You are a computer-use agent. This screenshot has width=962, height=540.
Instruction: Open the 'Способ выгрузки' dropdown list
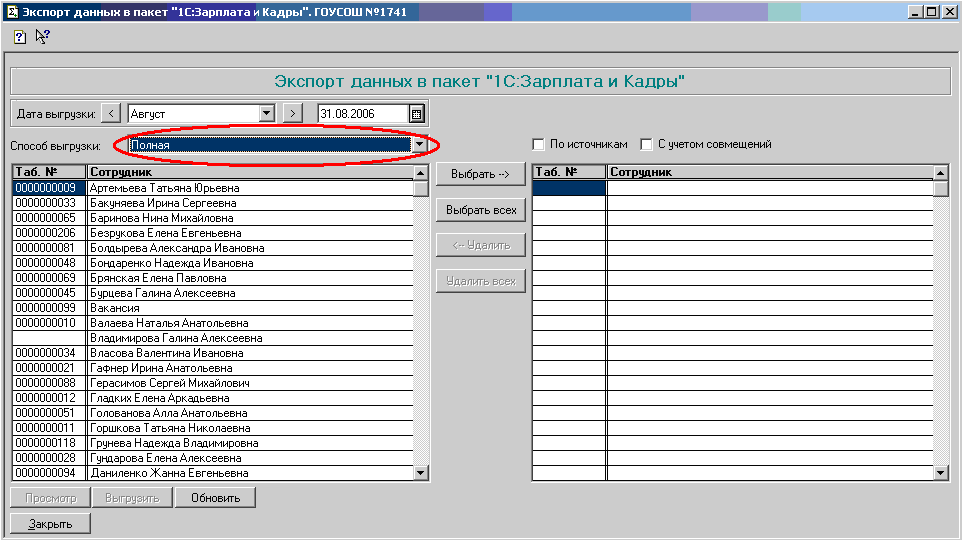(420, 145)
